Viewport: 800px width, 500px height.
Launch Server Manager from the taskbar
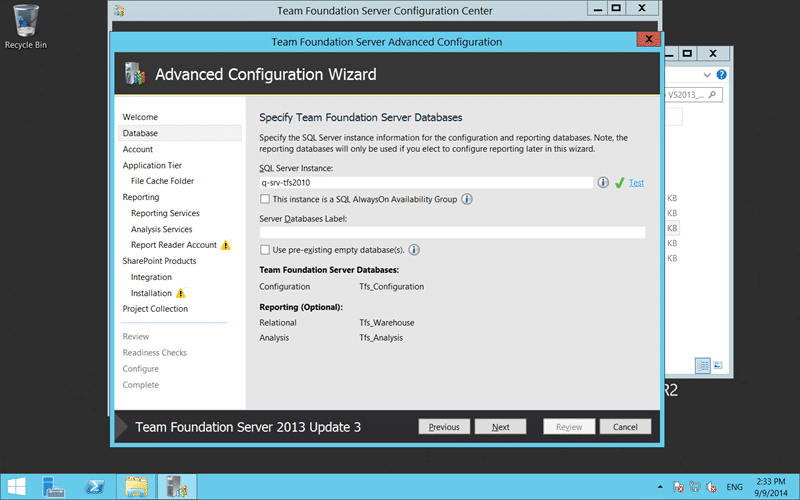point(53,487)
